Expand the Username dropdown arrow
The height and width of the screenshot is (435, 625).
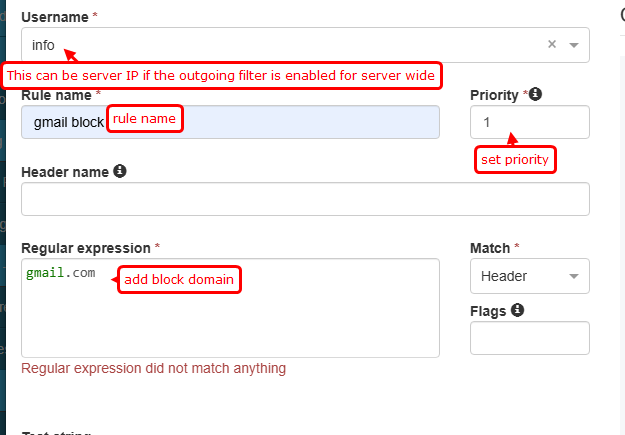tap(574, 45)
